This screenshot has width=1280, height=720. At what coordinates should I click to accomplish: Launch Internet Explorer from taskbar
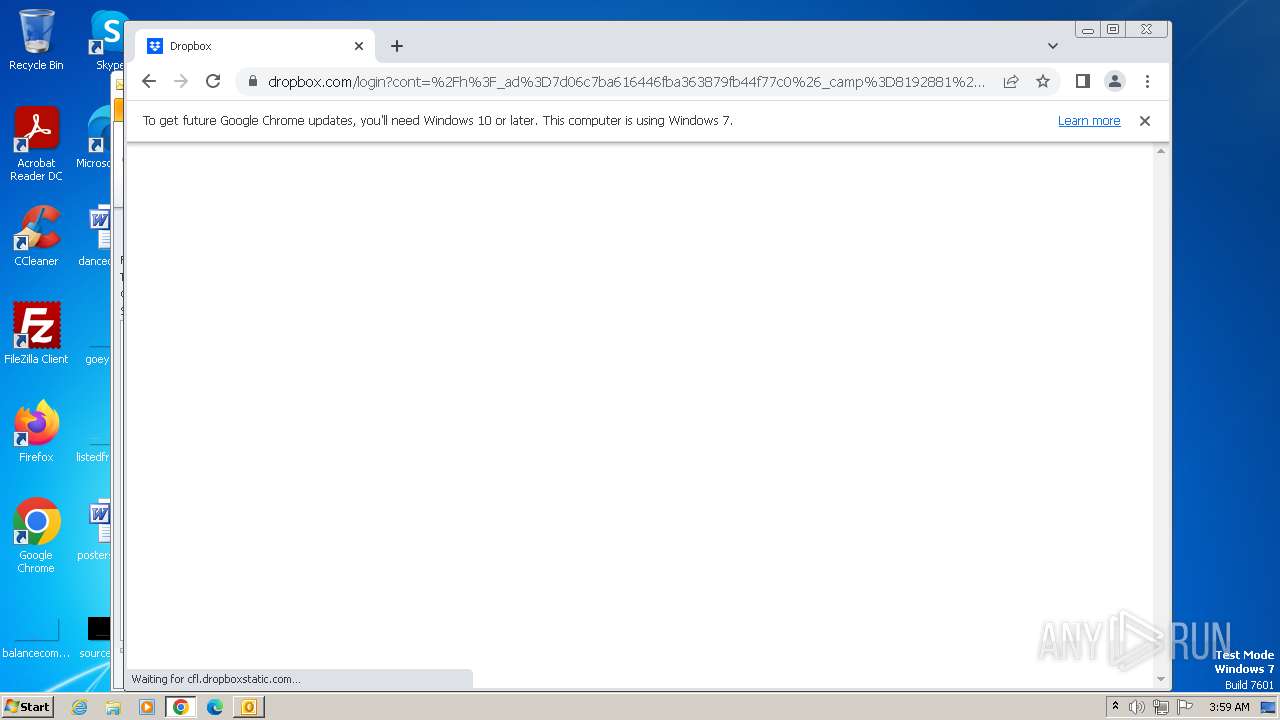pos(80,707)
